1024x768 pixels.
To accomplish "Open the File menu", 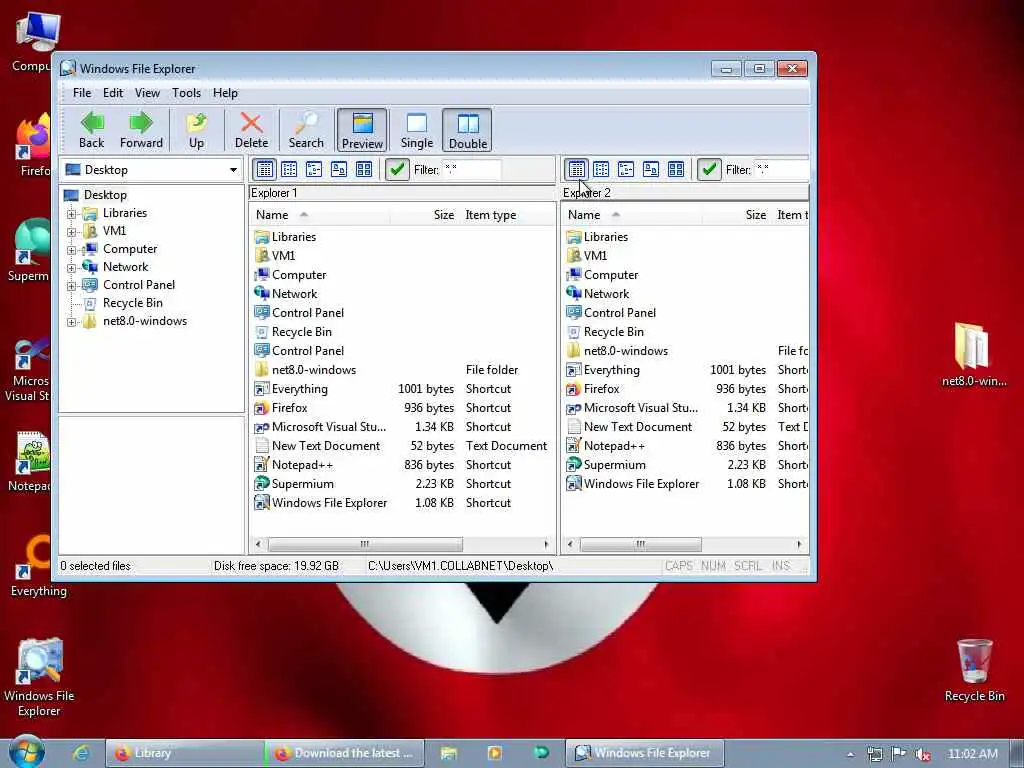I will [x=82, y=93].
